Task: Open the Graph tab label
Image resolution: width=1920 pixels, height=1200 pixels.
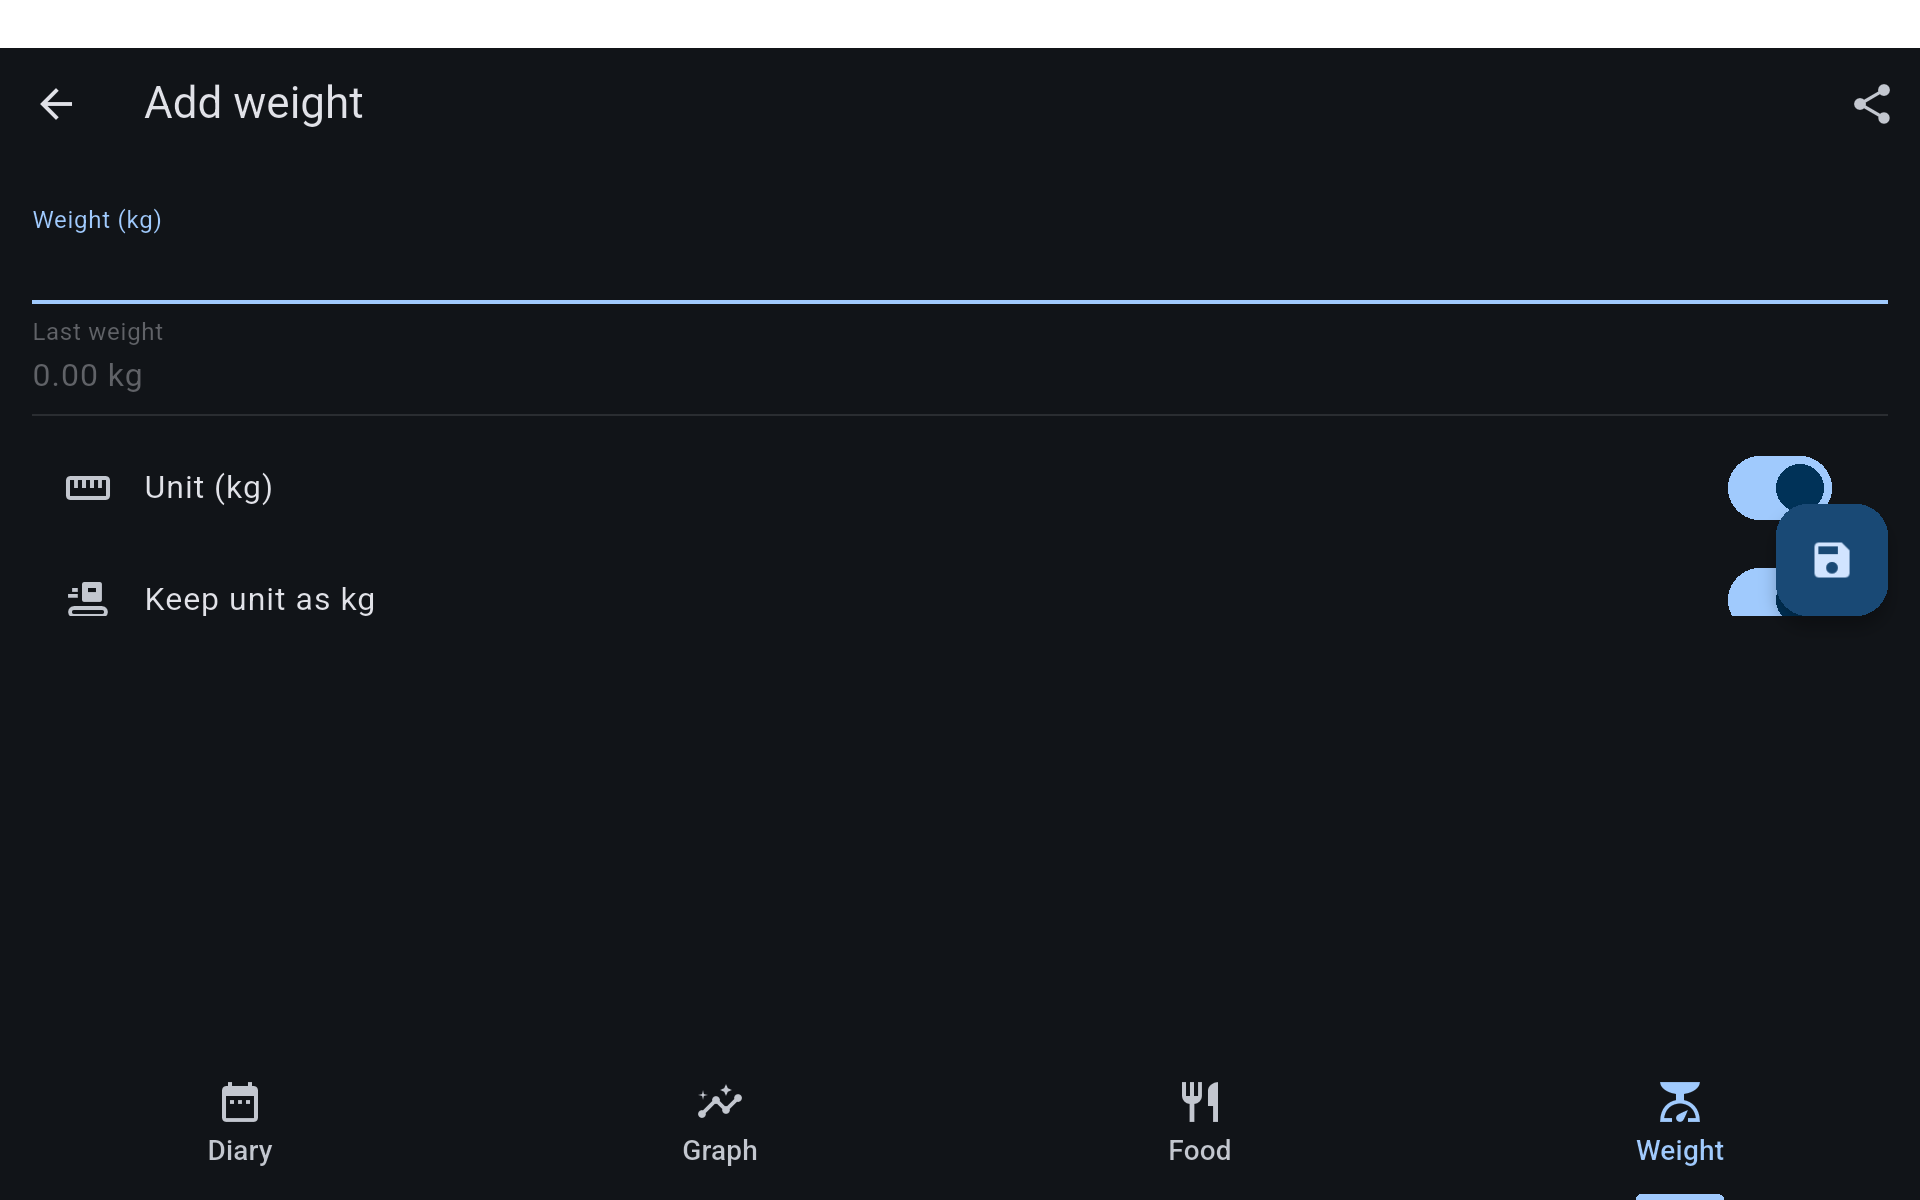Action: tap(720, 1151)
